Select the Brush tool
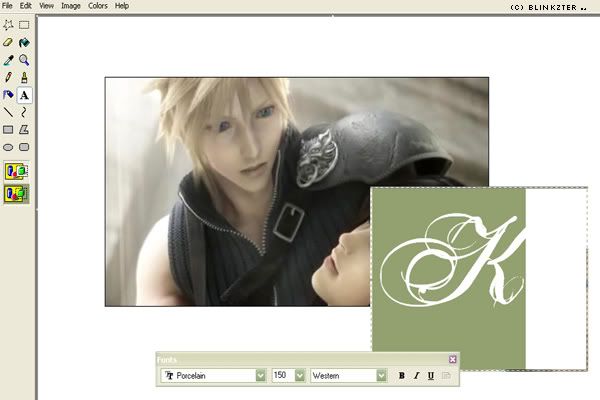Viewport: 600px width, 400px height. click(24, 77)
